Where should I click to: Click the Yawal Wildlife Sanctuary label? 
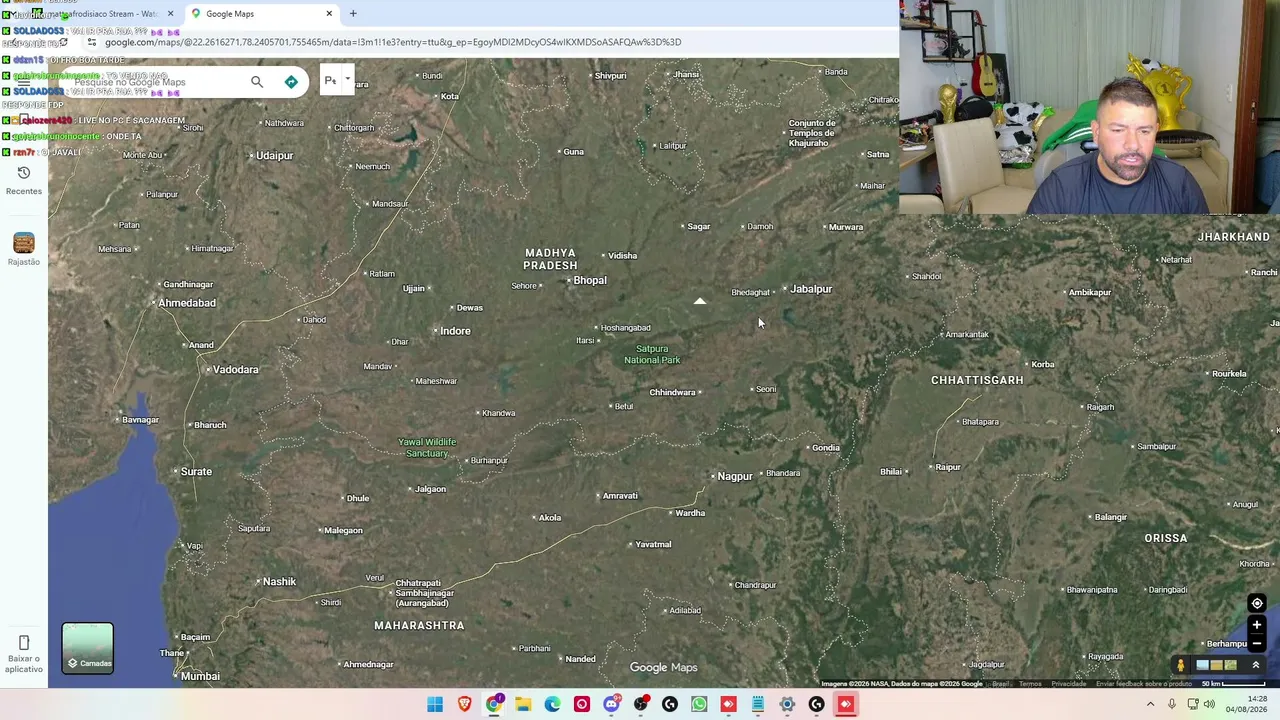click(427, 447)
